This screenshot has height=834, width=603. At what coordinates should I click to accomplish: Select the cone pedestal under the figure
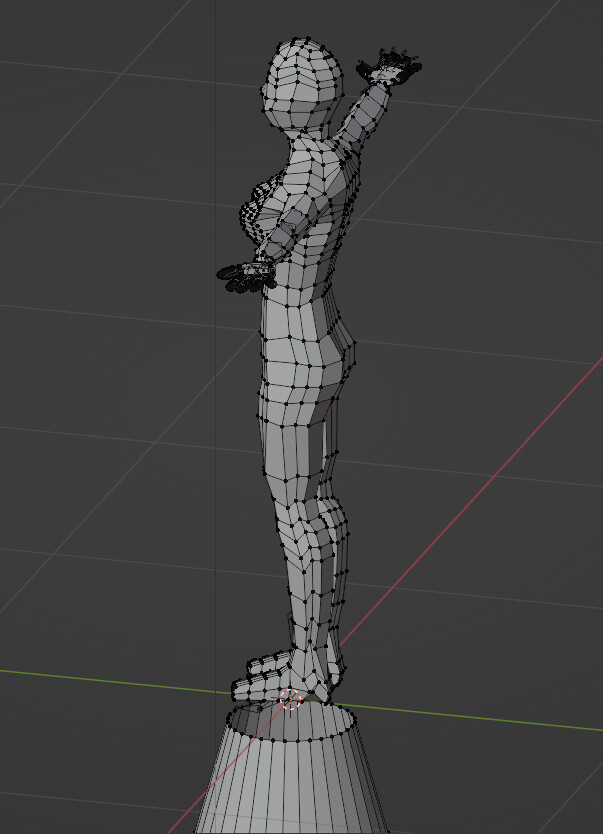click(x=291, y=766)
